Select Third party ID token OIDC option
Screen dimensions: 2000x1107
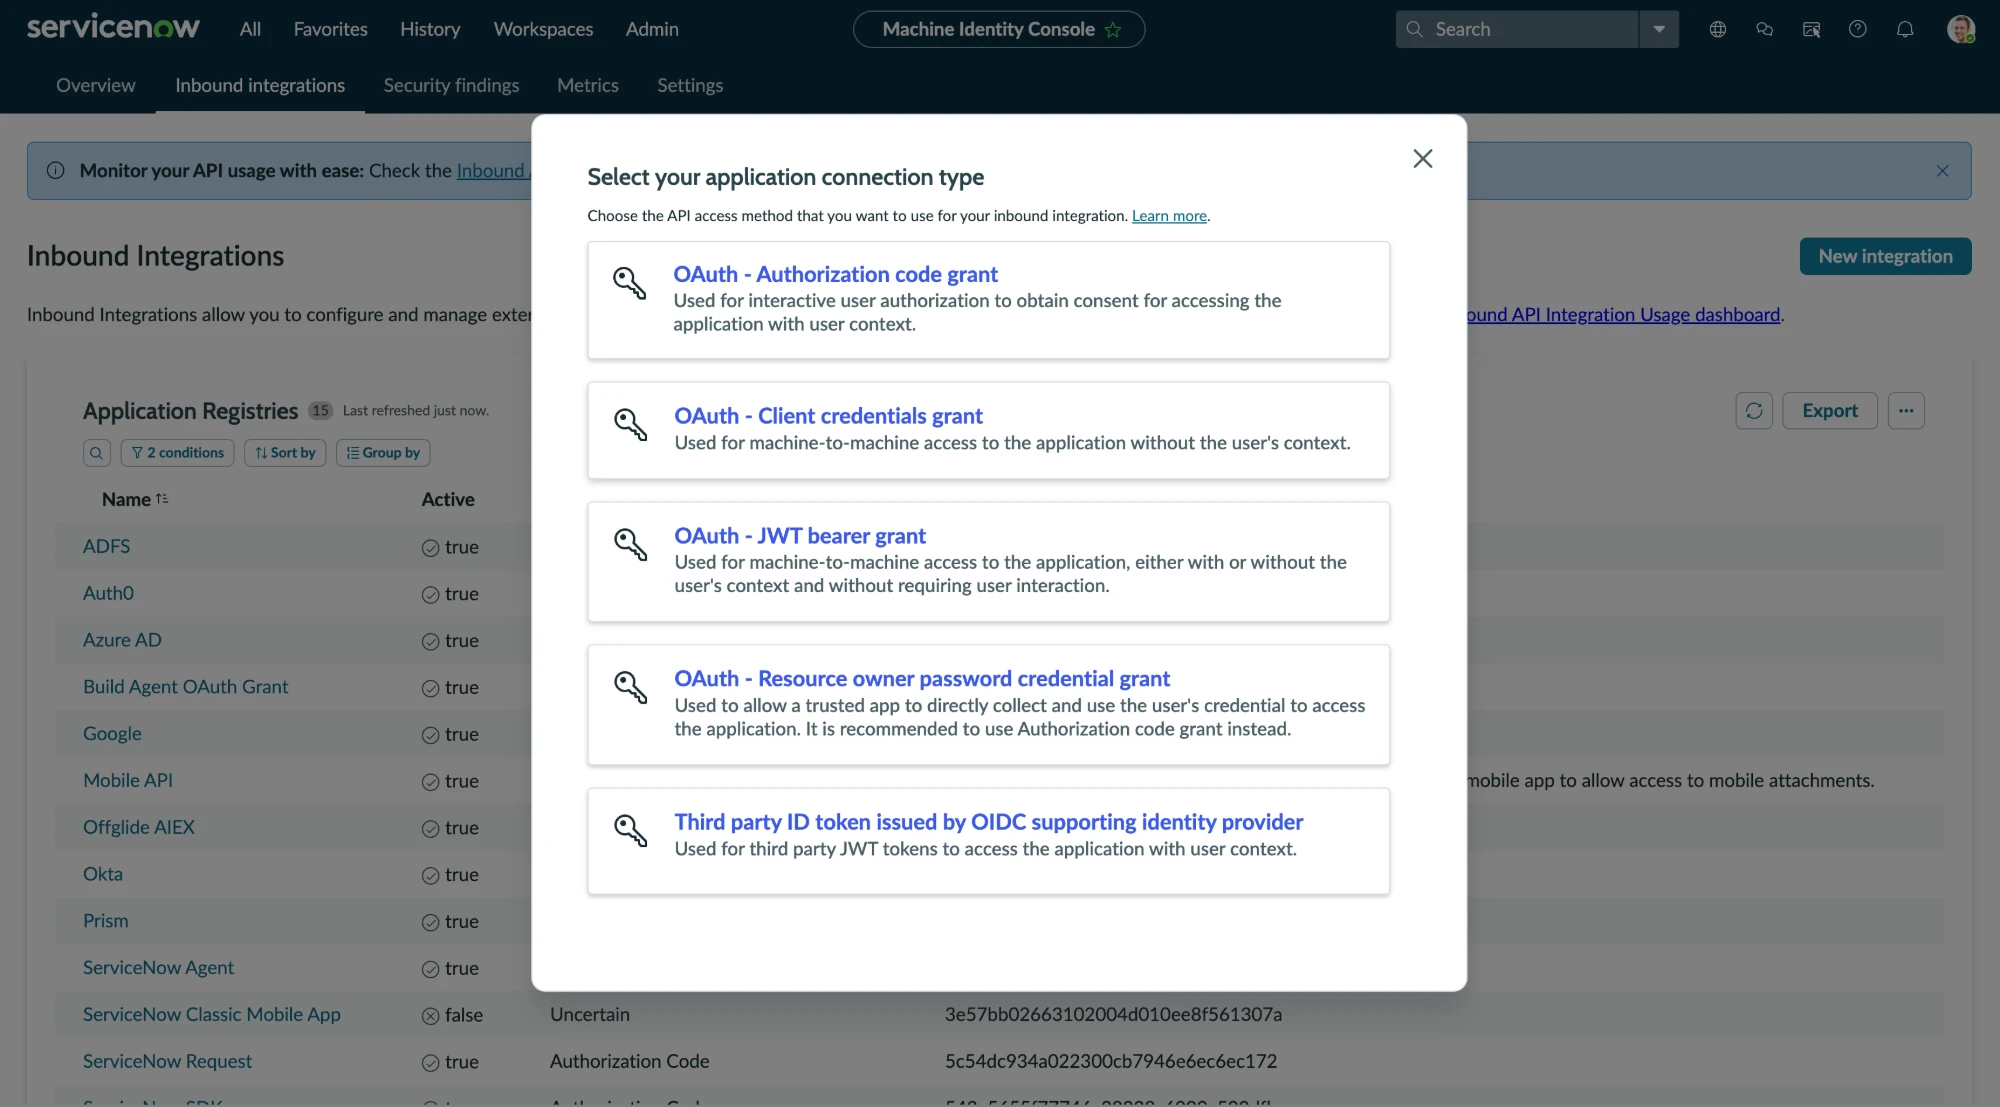pyautogui.click(x=988, y=840)
